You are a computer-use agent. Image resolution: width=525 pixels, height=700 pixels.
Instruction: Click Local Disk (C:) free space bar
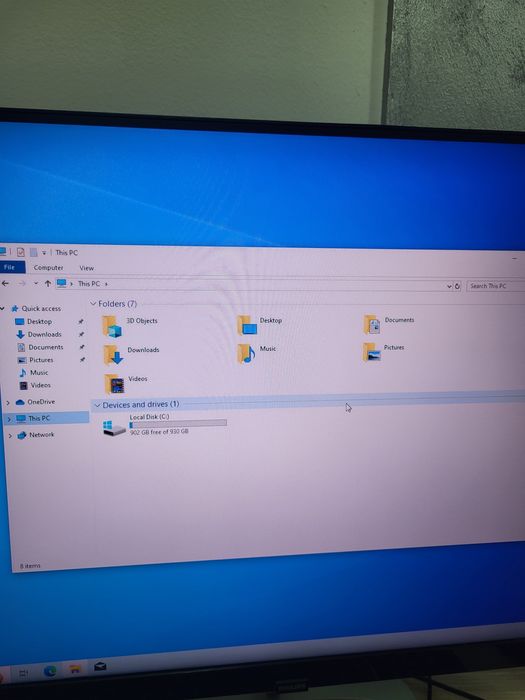(178, 424)
